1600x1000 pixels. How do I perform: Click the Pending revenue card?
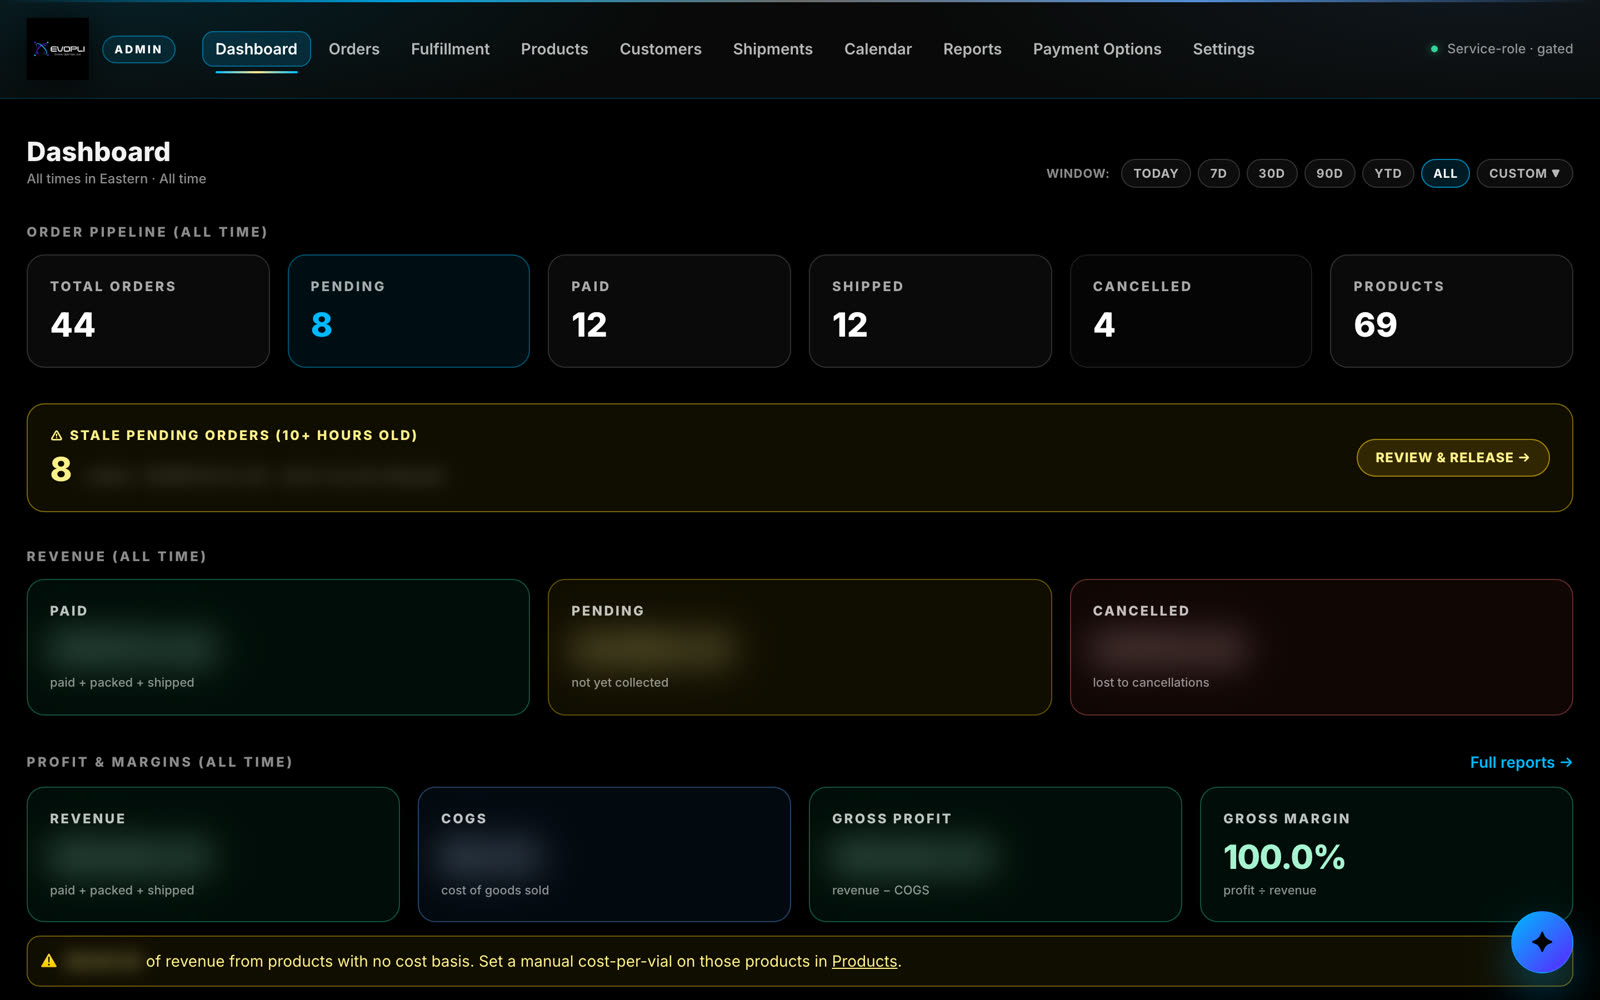pos(800,647)
